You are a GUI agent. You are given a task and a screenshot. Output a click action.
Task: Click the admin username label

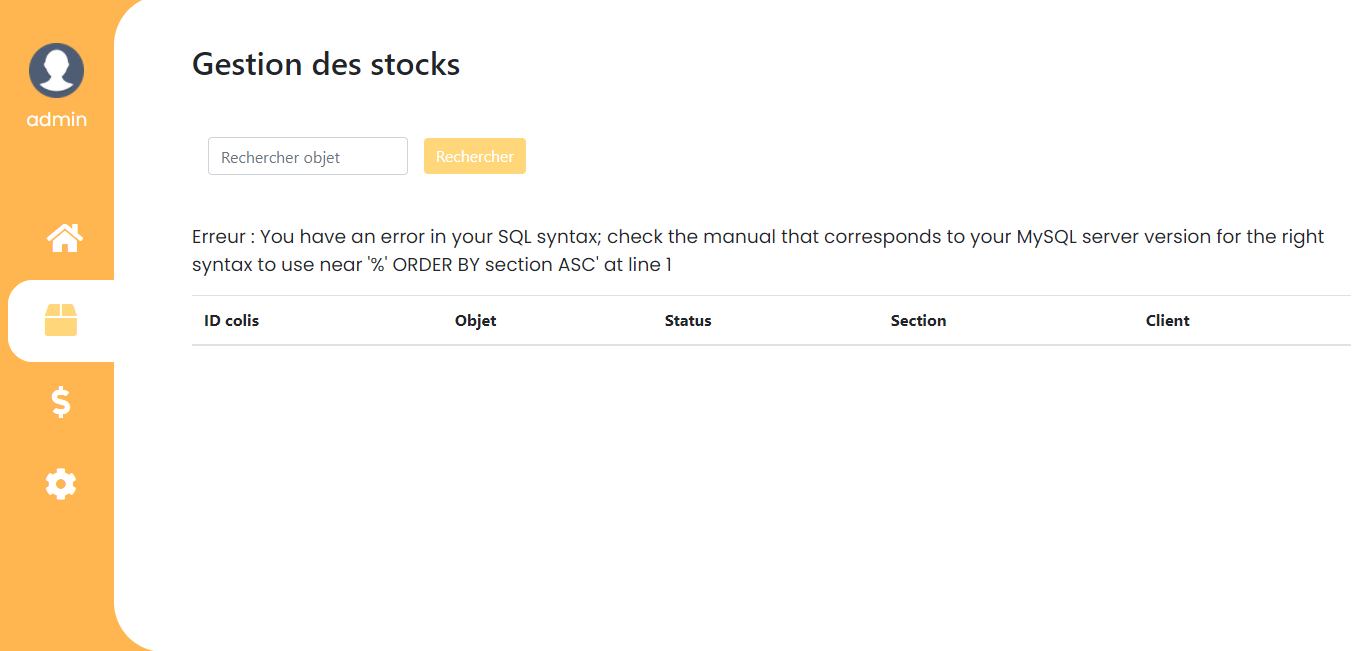tap(56, 119)
